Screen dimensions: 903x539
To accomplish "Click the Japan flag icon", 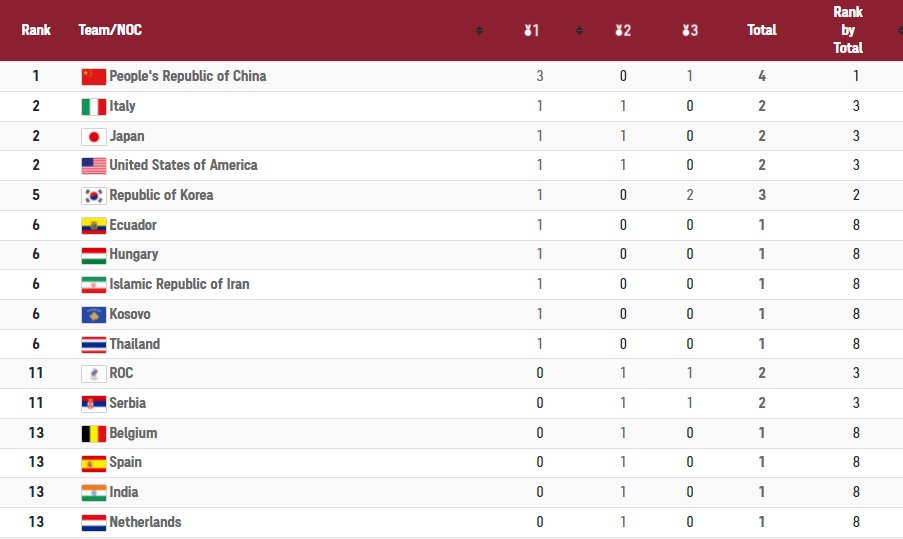I will click(93, 136).
